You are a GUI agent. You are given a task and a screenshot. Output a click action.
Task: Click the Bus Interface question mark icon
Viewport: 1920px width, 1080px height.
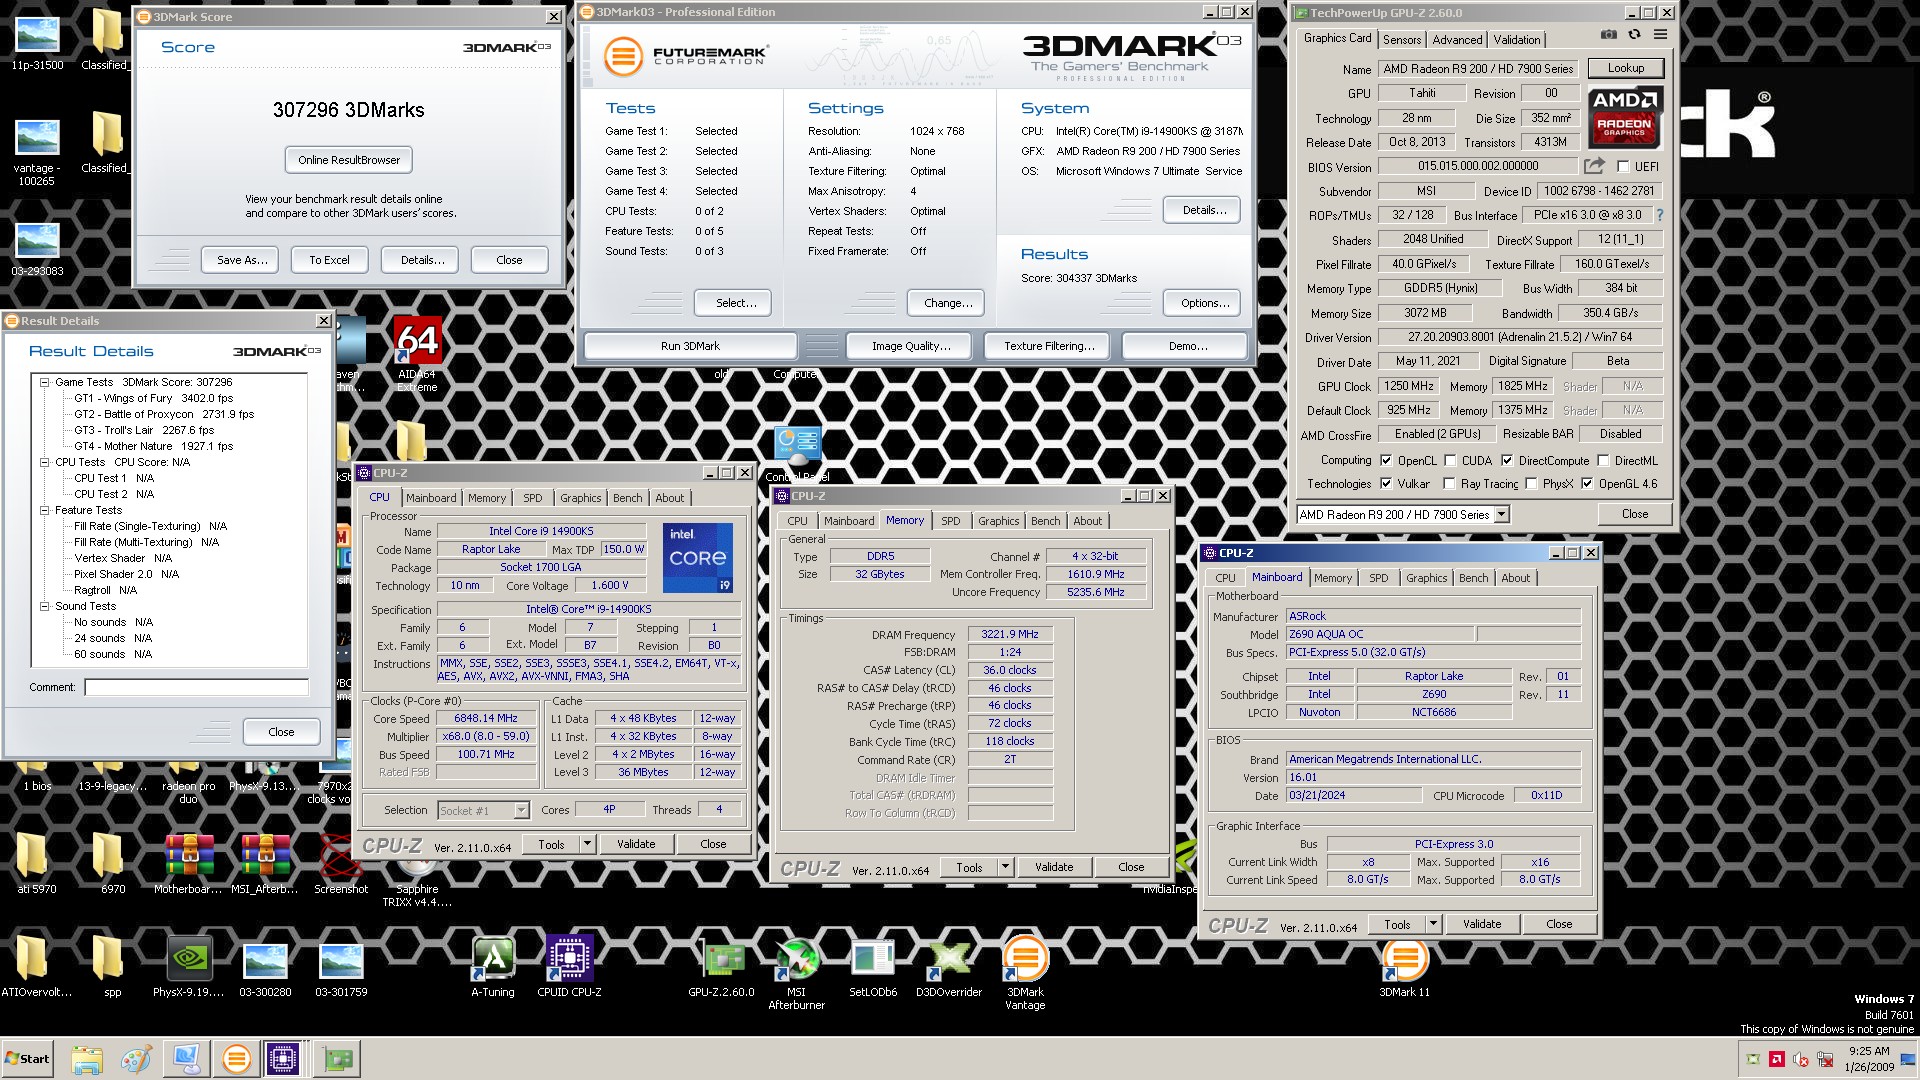pyautogui.click(x=1660, y=215)
